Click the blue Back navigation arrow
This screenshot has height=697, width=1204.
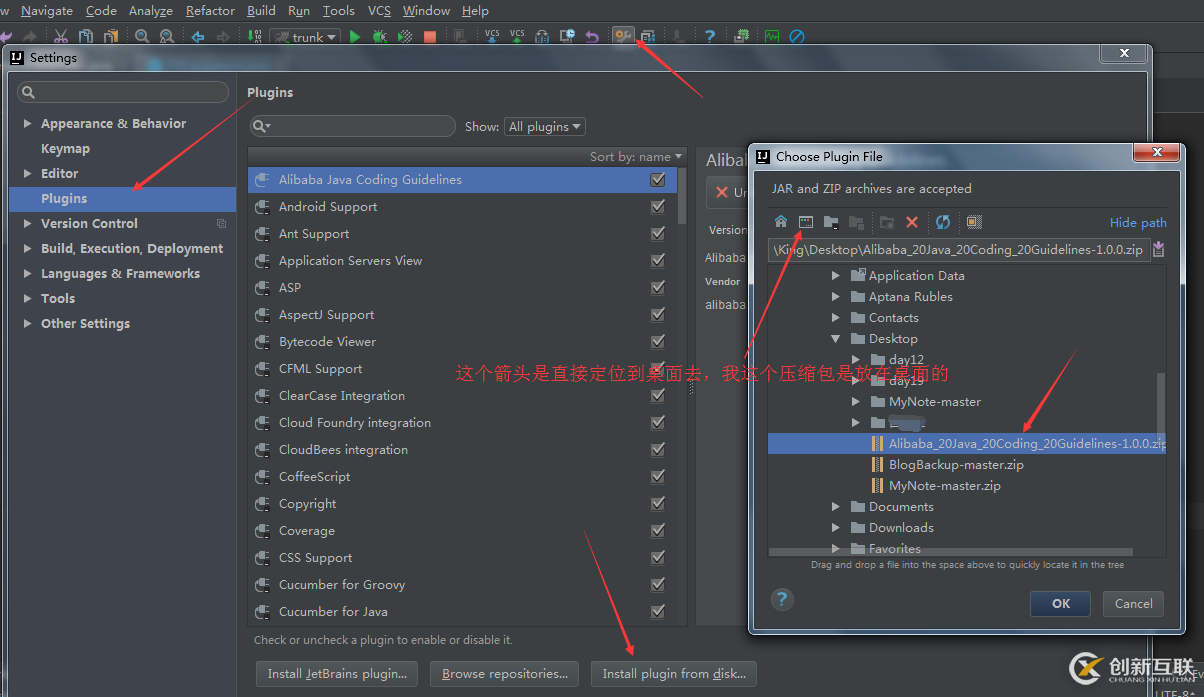198,37
